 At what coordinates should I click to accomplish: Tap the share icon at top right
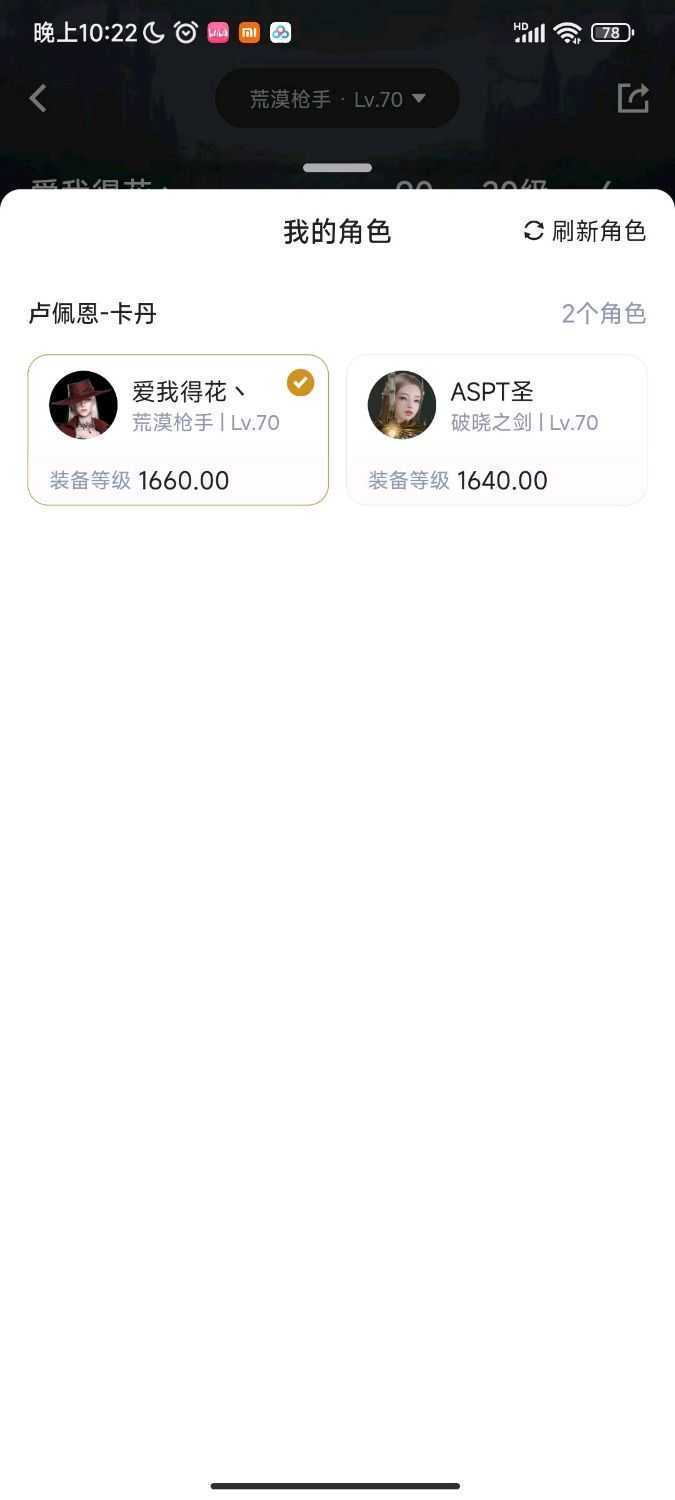(x=633, y=98)
